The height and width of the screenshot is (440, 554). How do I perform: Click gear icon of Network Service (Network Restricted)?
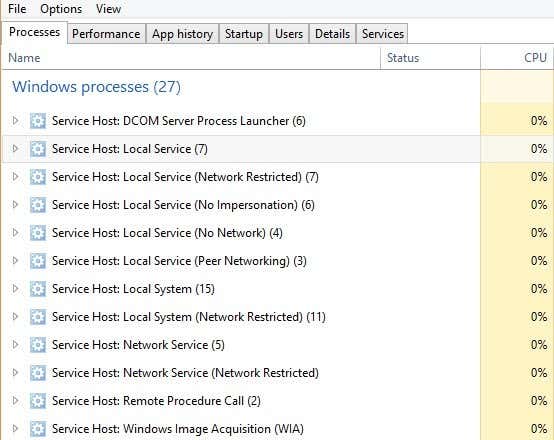coord(38,373)
